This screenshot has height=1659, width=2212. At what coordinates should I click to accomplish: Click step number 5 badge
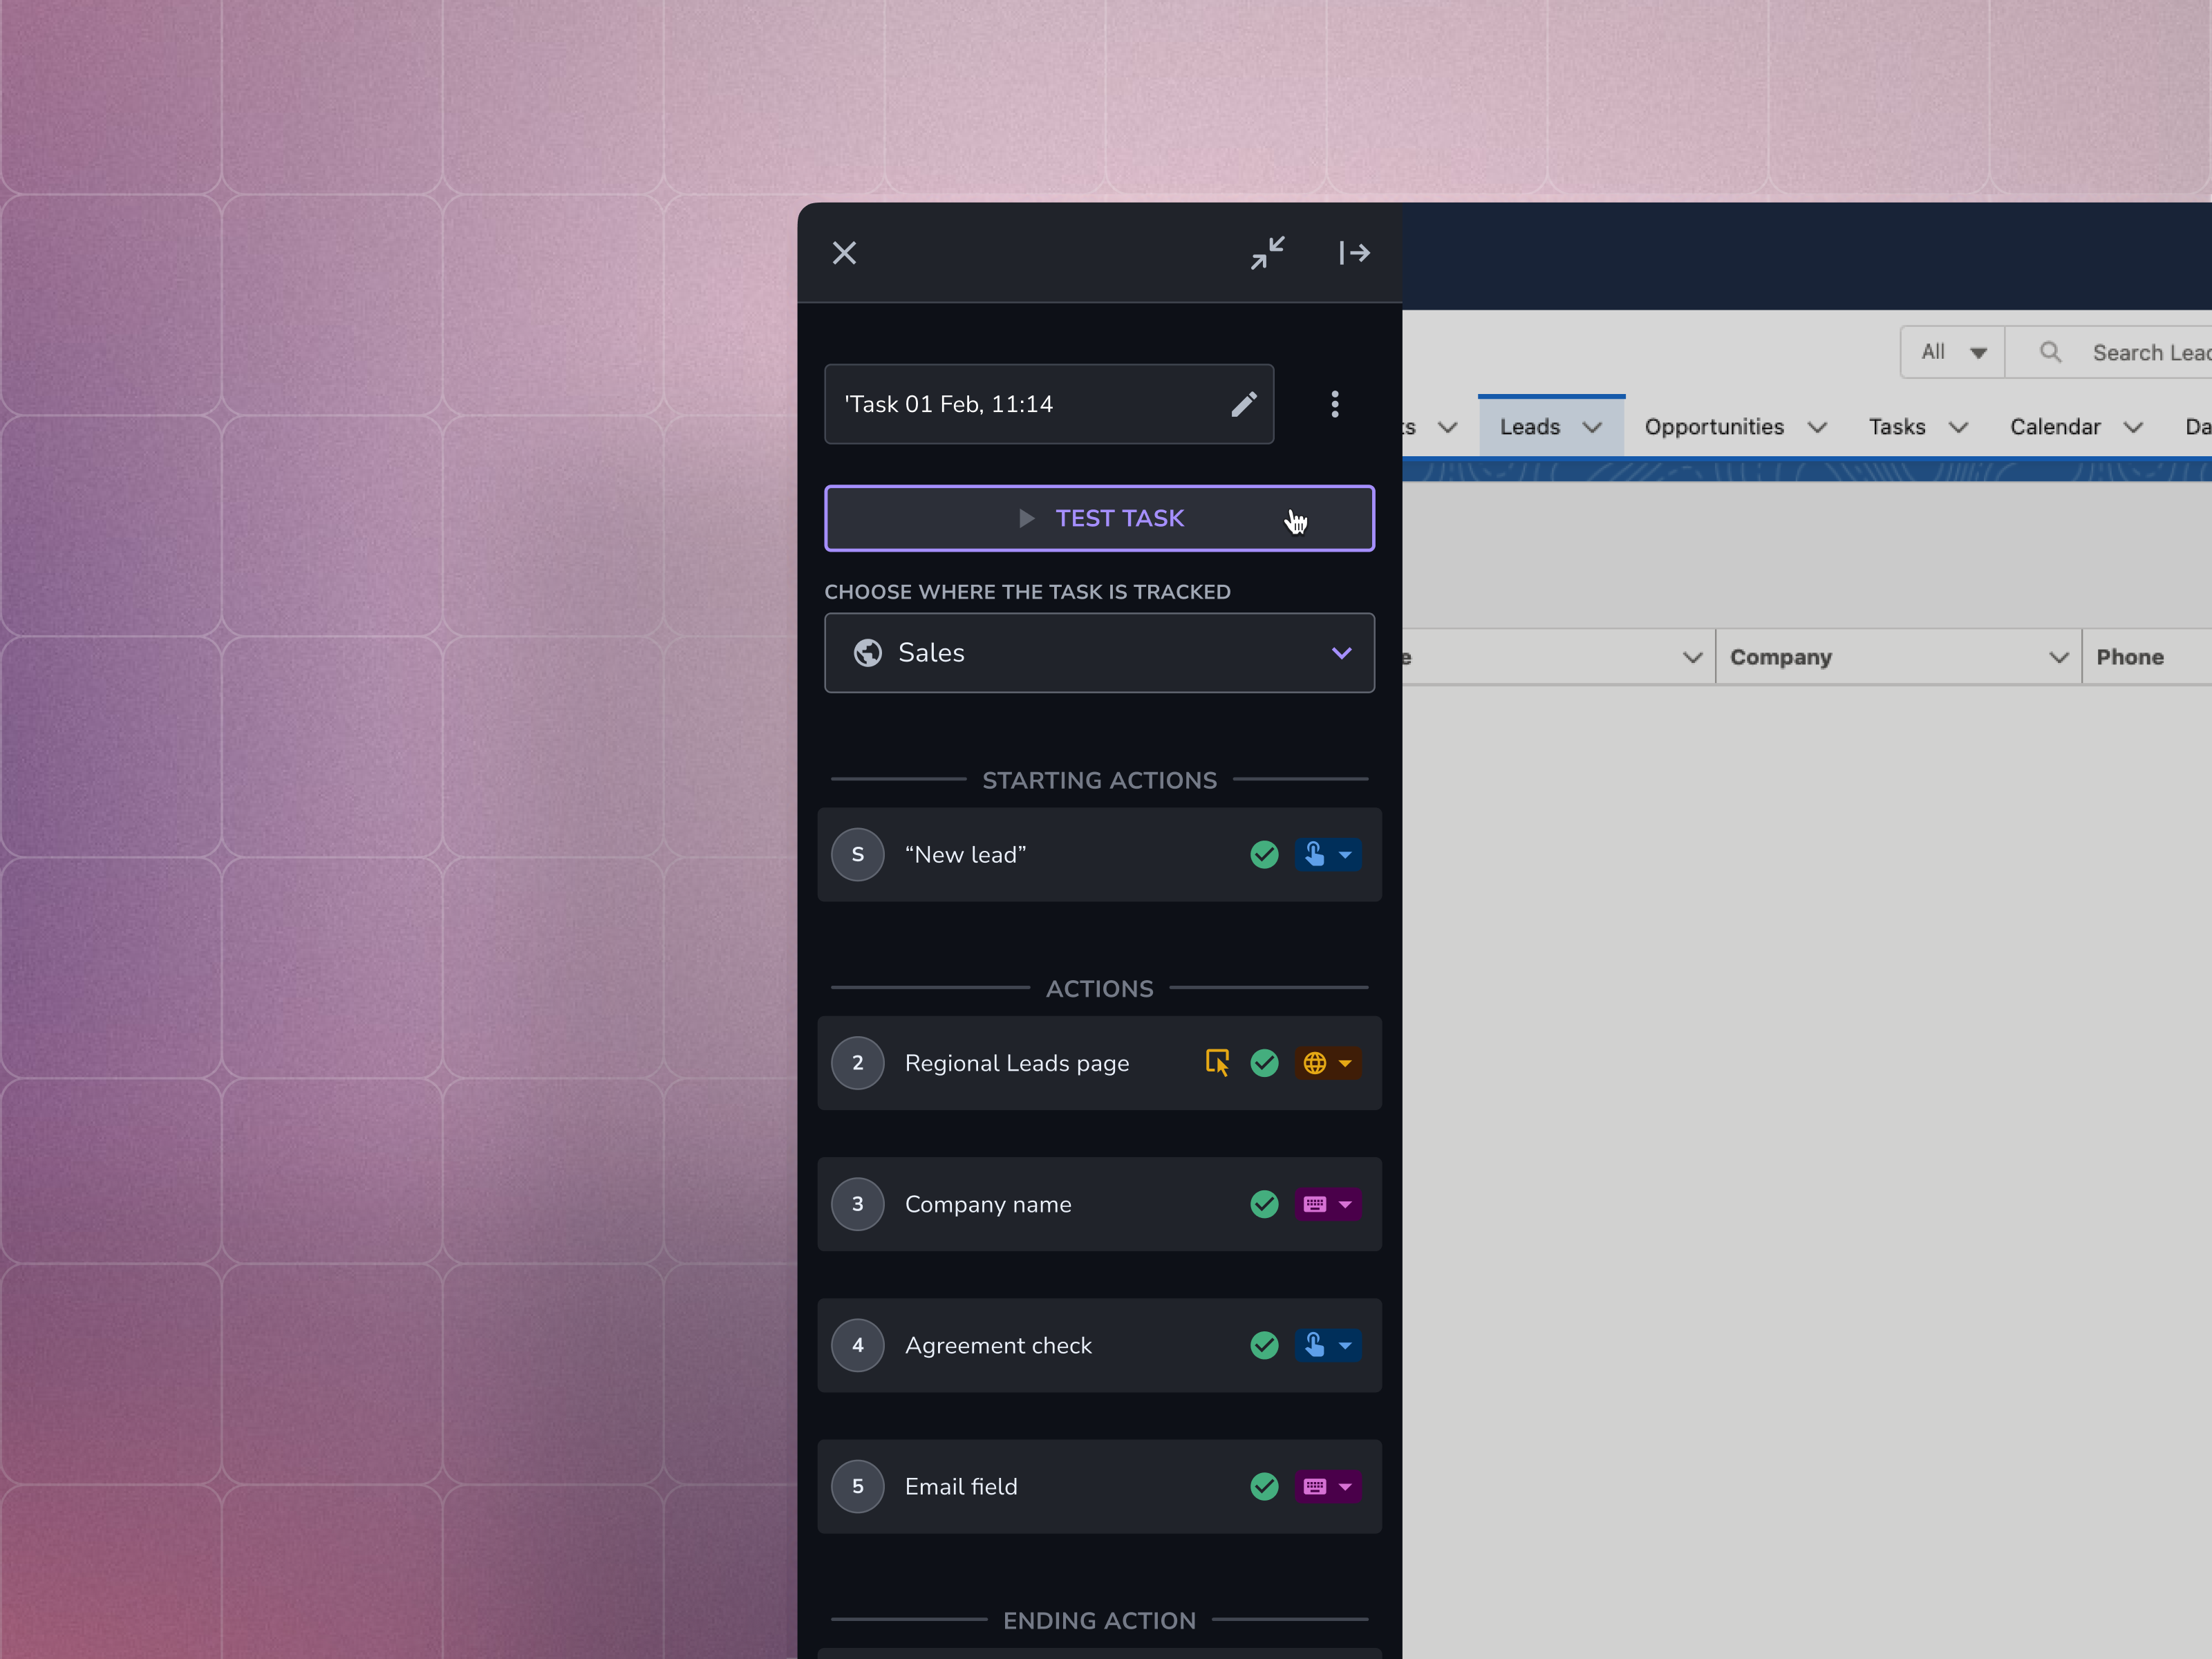[x=857, y=1487]
